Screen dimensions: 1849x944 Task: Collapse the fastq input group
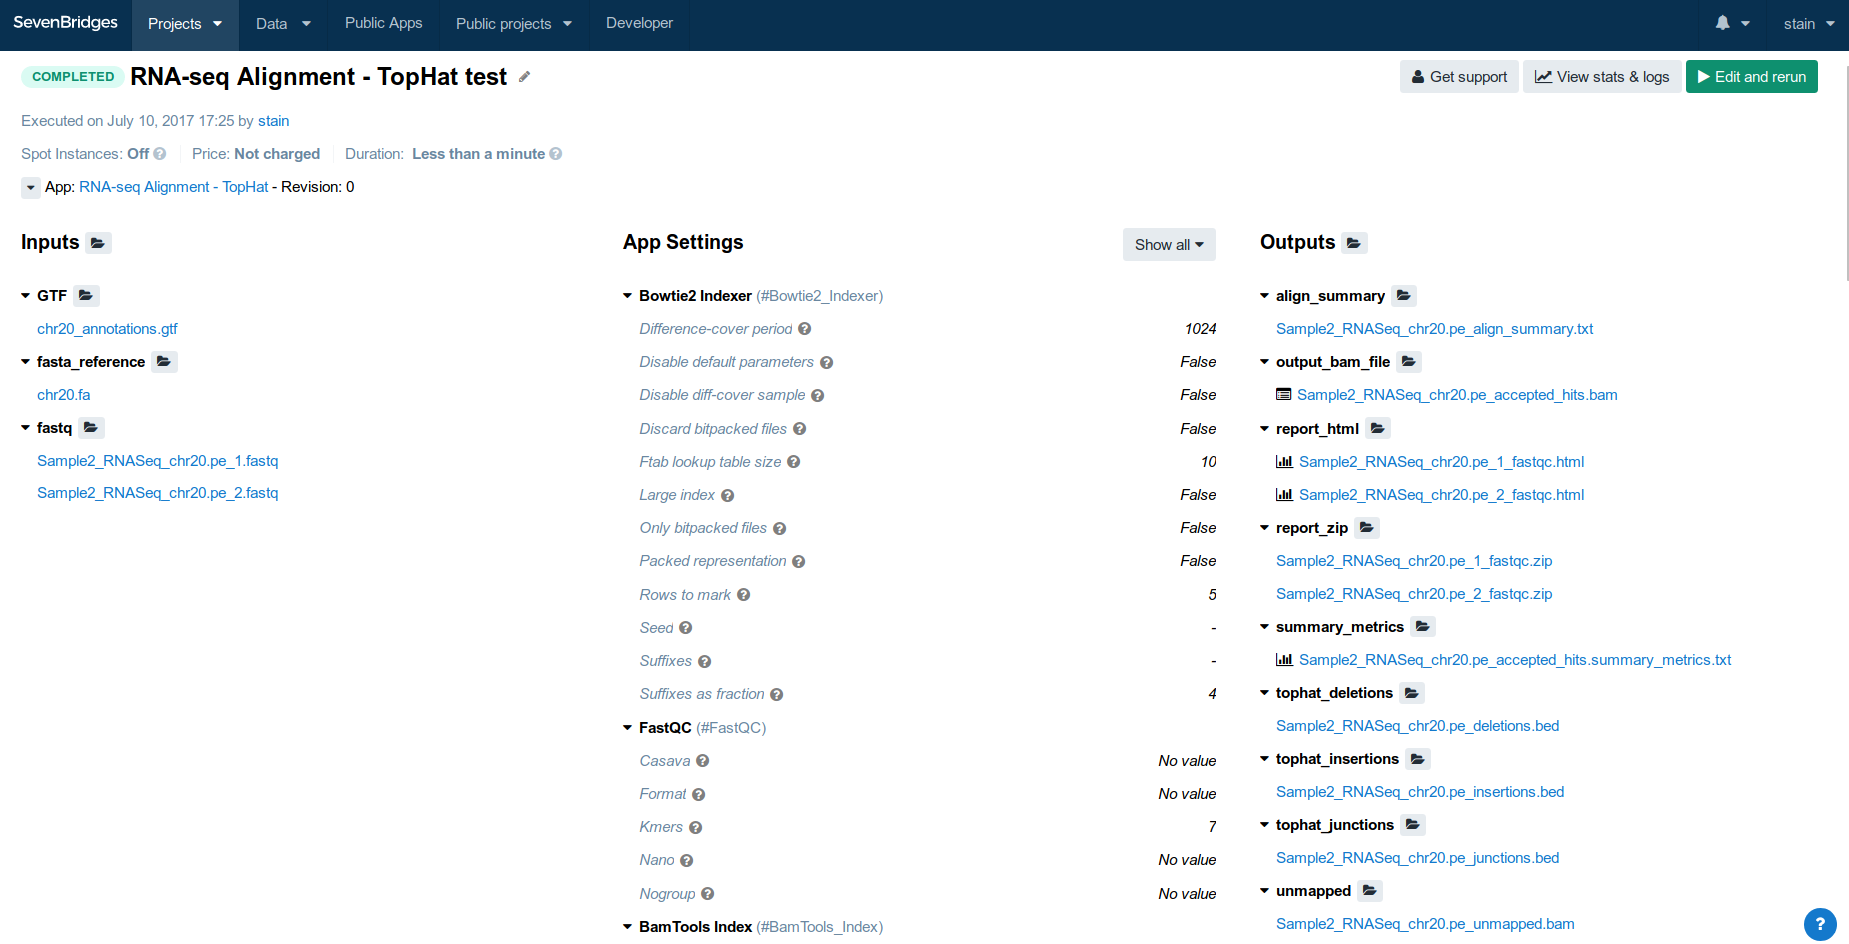coord(26,428)
